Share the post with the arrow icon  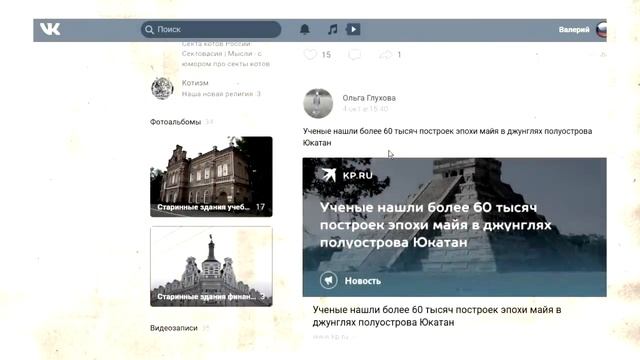pos(386,55)
